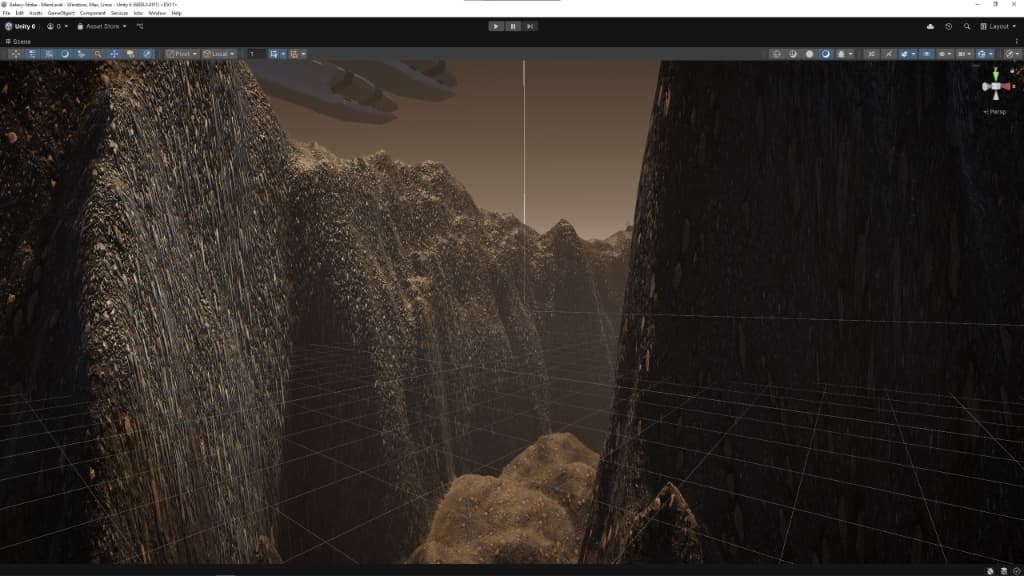The height and width of the screenshot is (576, 1024).
Task: Toggle the Gizmos button
Action: pyautogui.click(x=982, y=54)
